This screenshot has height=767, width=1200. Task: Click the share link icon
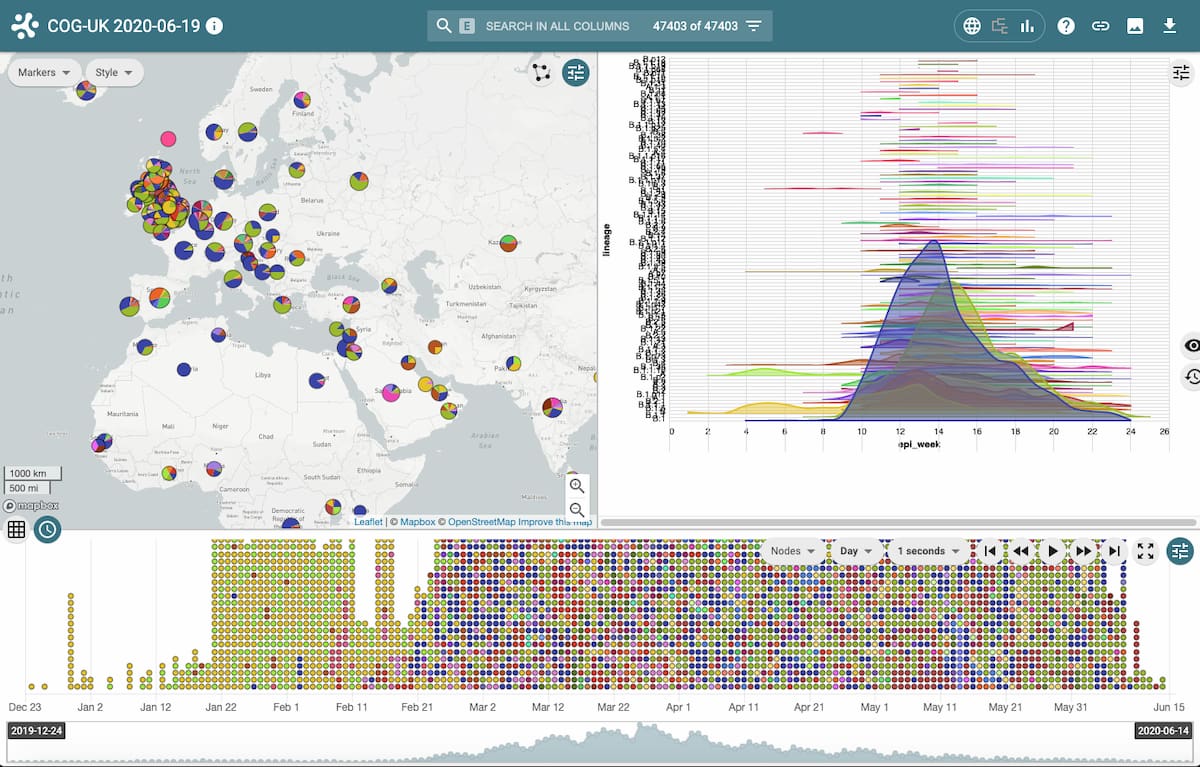coord(1100,26)
